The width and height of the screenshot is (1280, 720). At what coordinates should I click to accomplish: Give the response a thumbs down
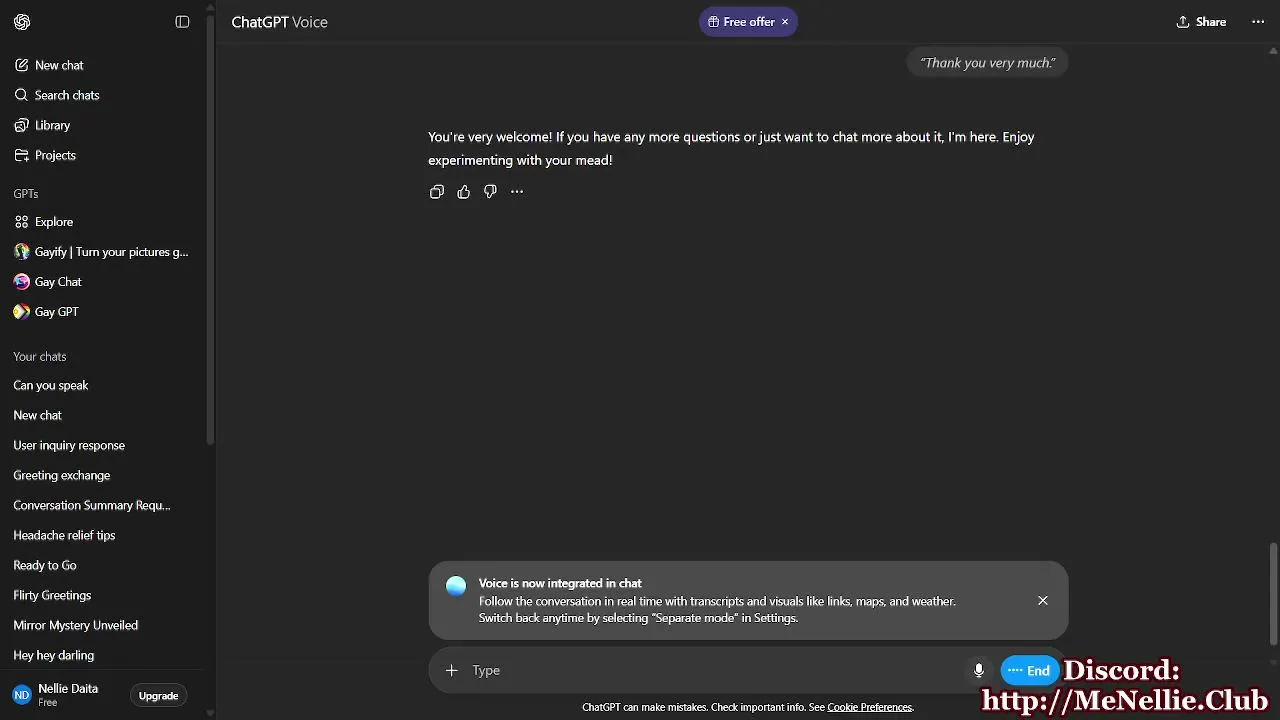pyautogui.click(x=490, y=192)
